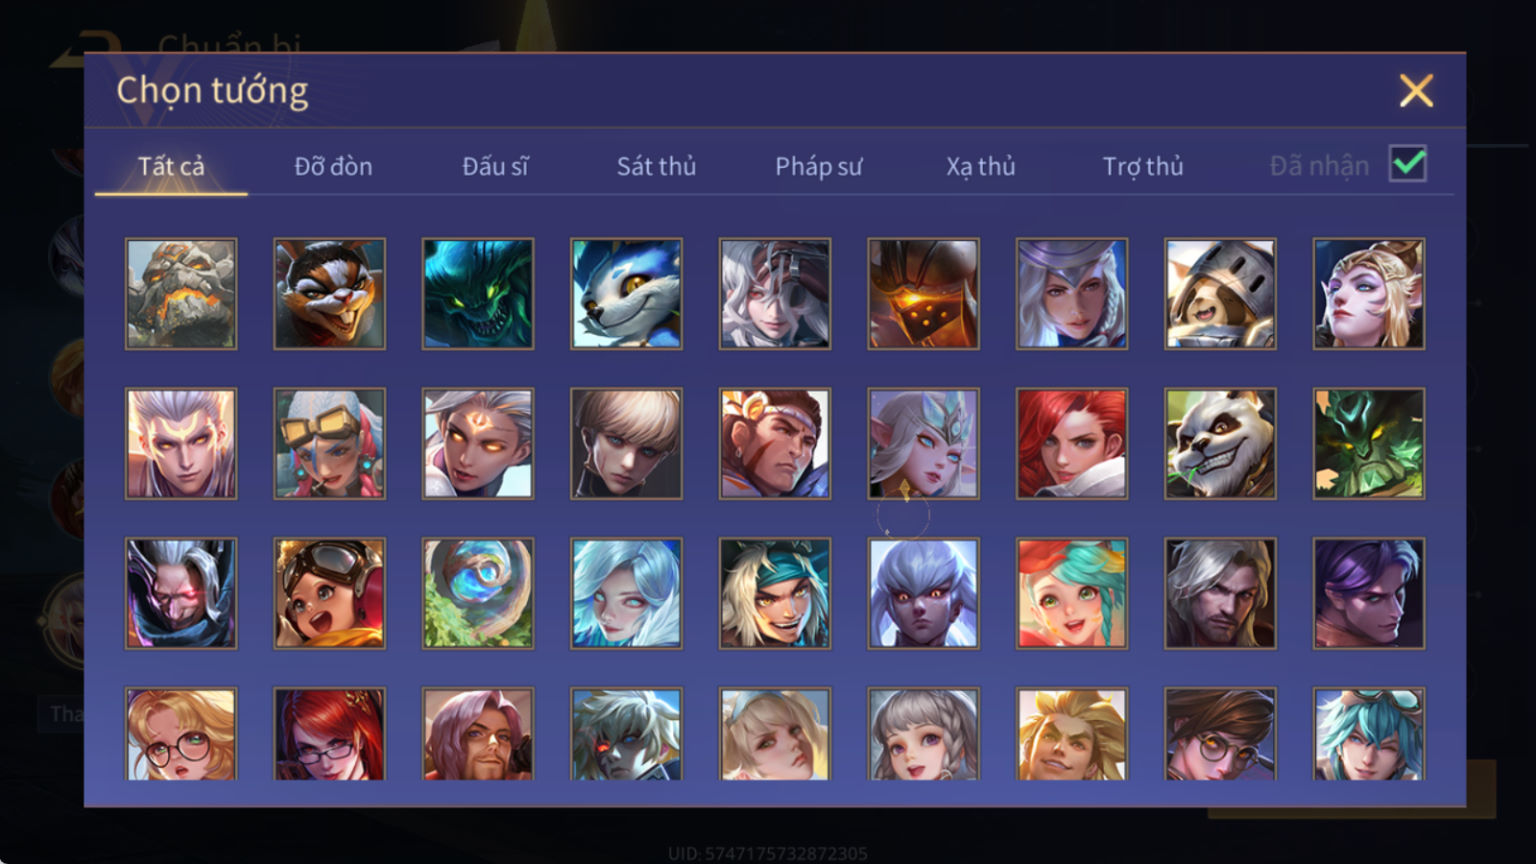Screen dimensions: 1536x864
Task: Choose the hero with aviator goggles and red scarf
Action: [x=329, y=594]
